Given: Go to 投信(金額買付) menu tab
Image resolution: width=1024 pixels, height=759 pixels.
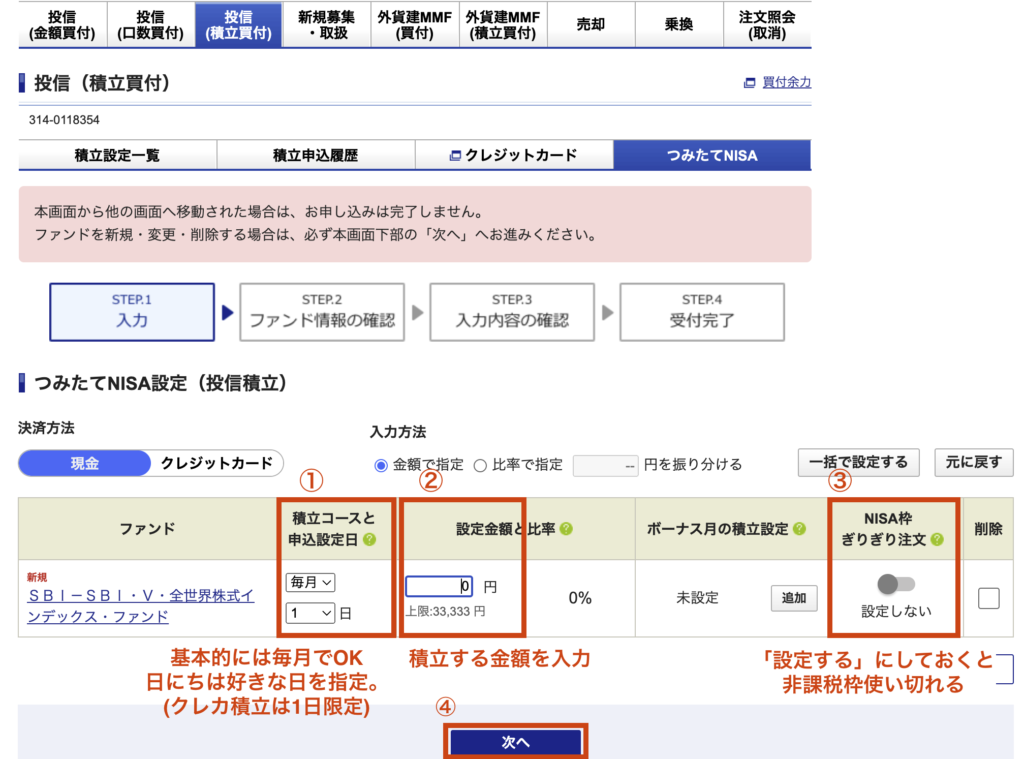Looking at the screenshot, I should click(62, 25).
